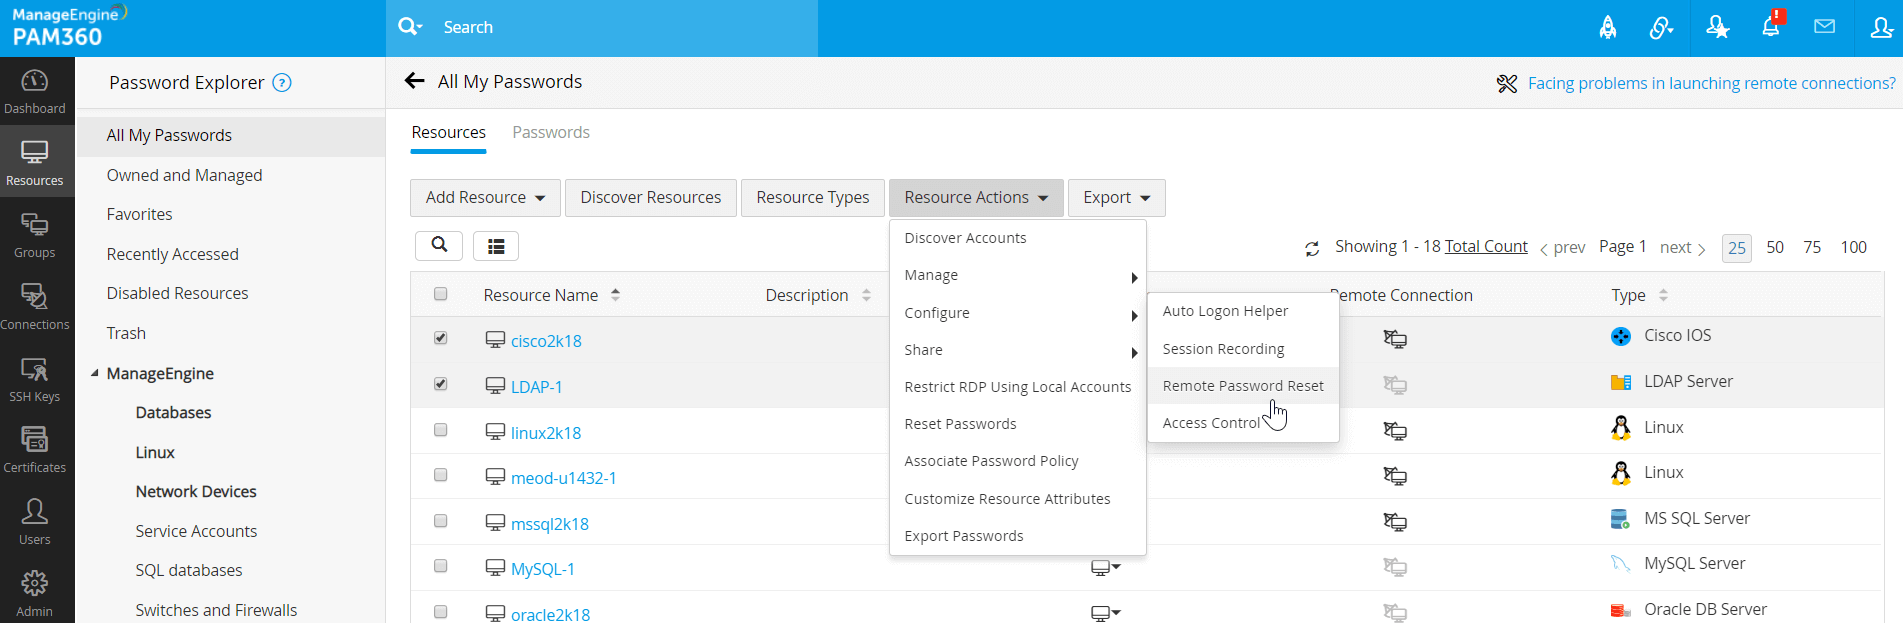This screenshot has width=1903, height=623.
Task: Click the back arrow beside All My Passwords
Action: tap(414, 81)
